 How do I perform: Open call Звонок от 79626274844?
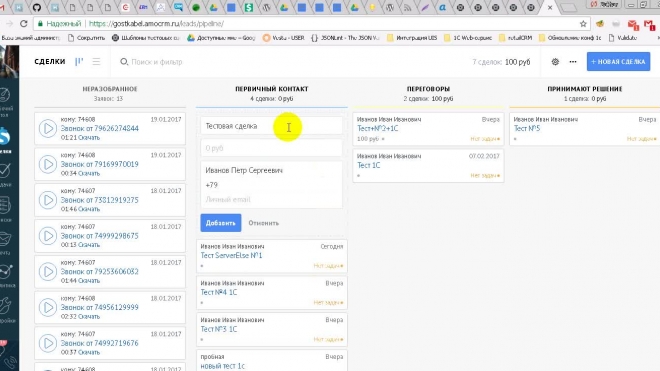click(x=99, y=128)
